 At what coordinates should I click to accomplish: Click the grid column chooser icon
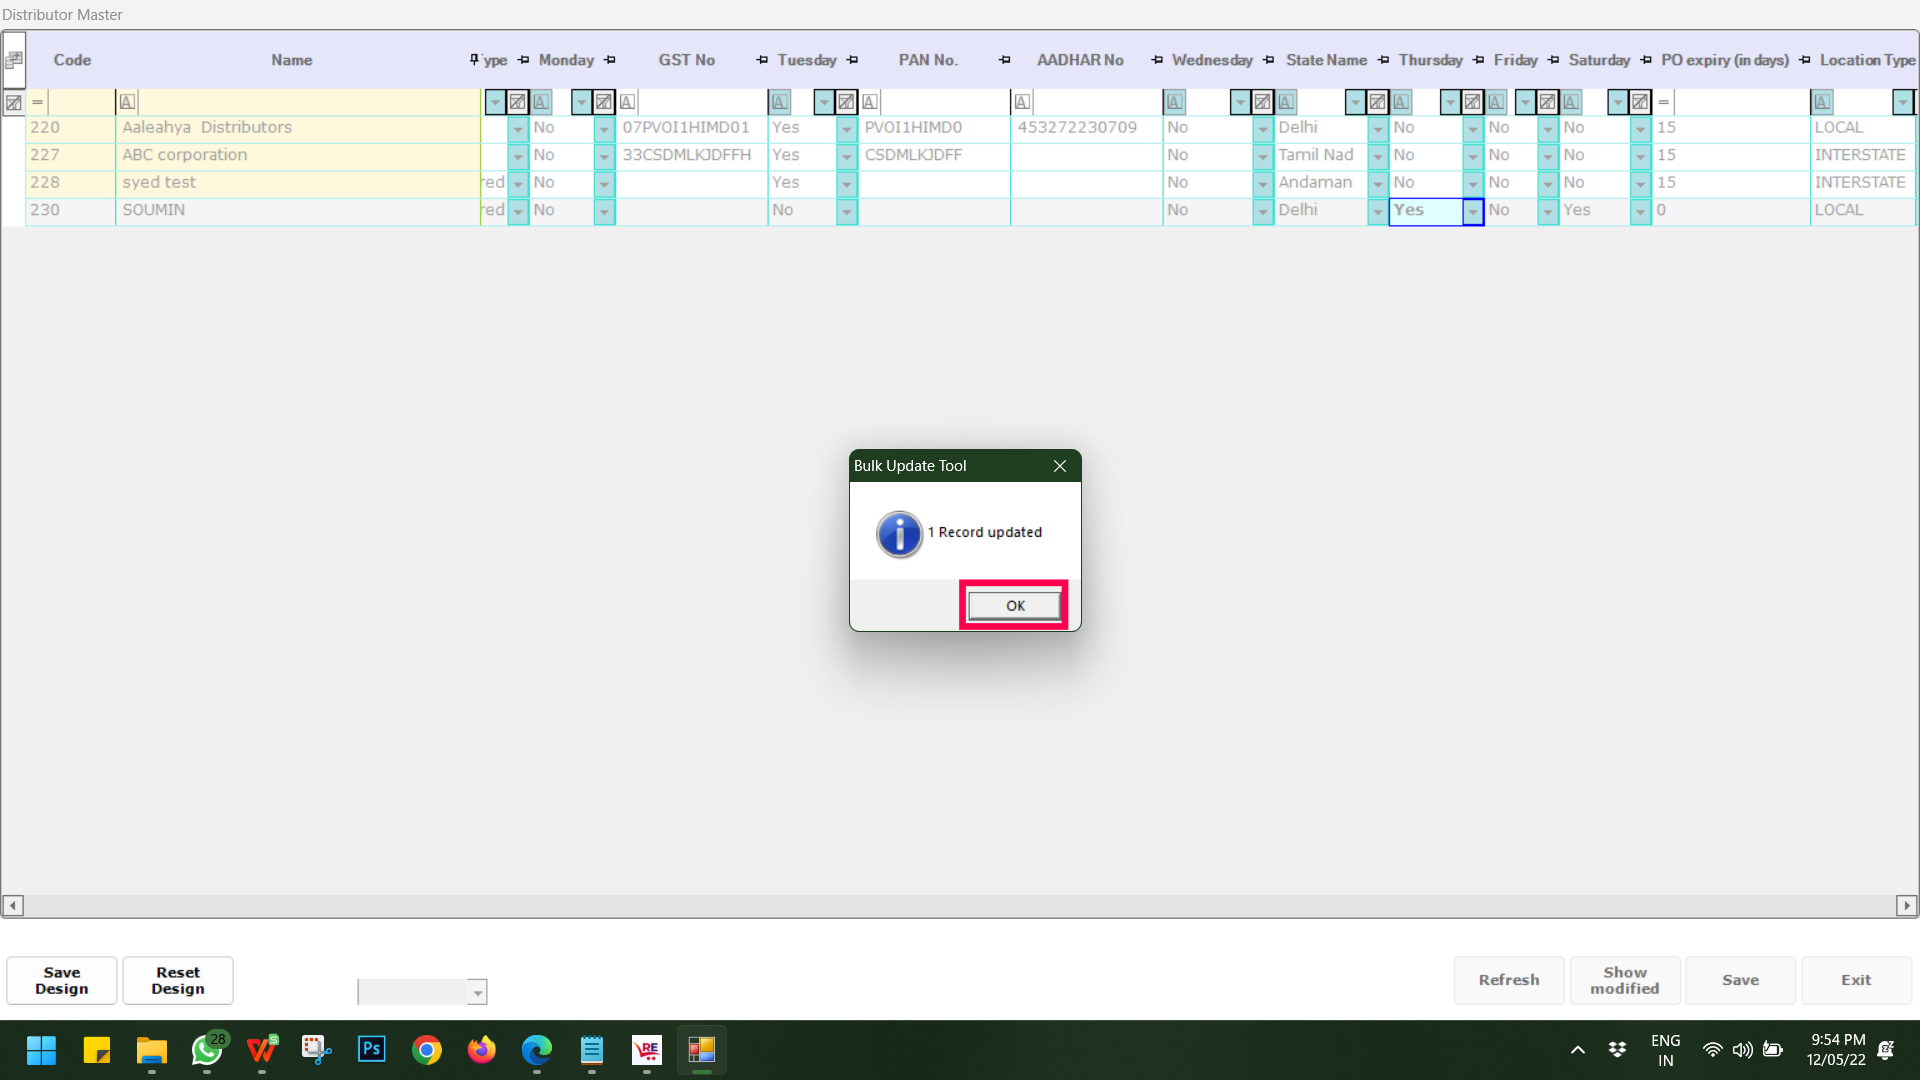[14, 60]
